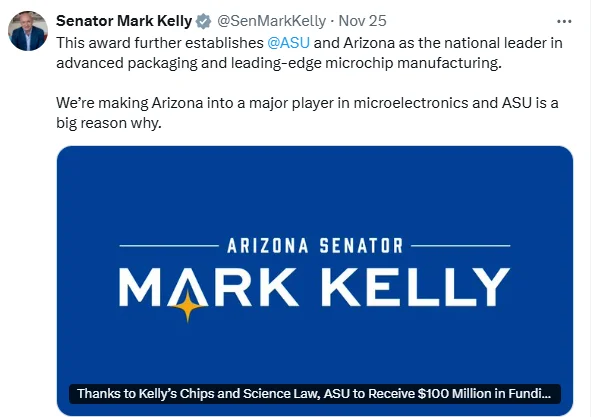The width and height of the screenshot is (594, 417).
Task: Open the three-dot more options menu
Action: tap(564, 22)
